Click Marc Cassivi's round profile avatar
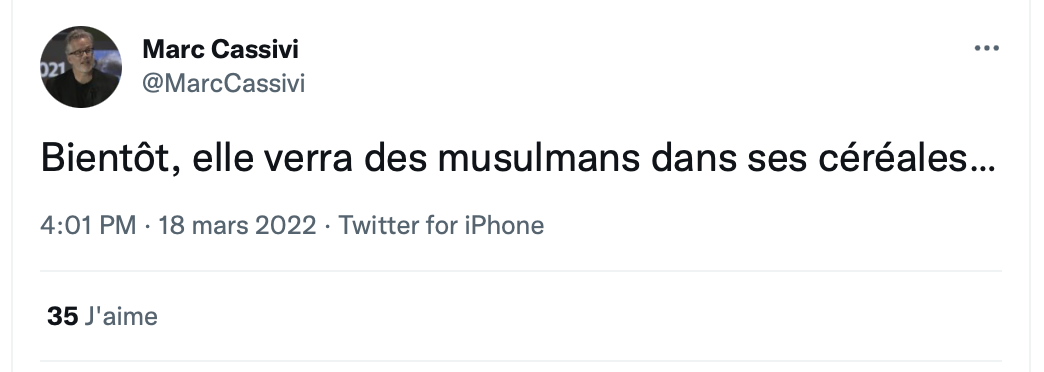This screenshot has width=1044, height=372. [x=81, y=67]
